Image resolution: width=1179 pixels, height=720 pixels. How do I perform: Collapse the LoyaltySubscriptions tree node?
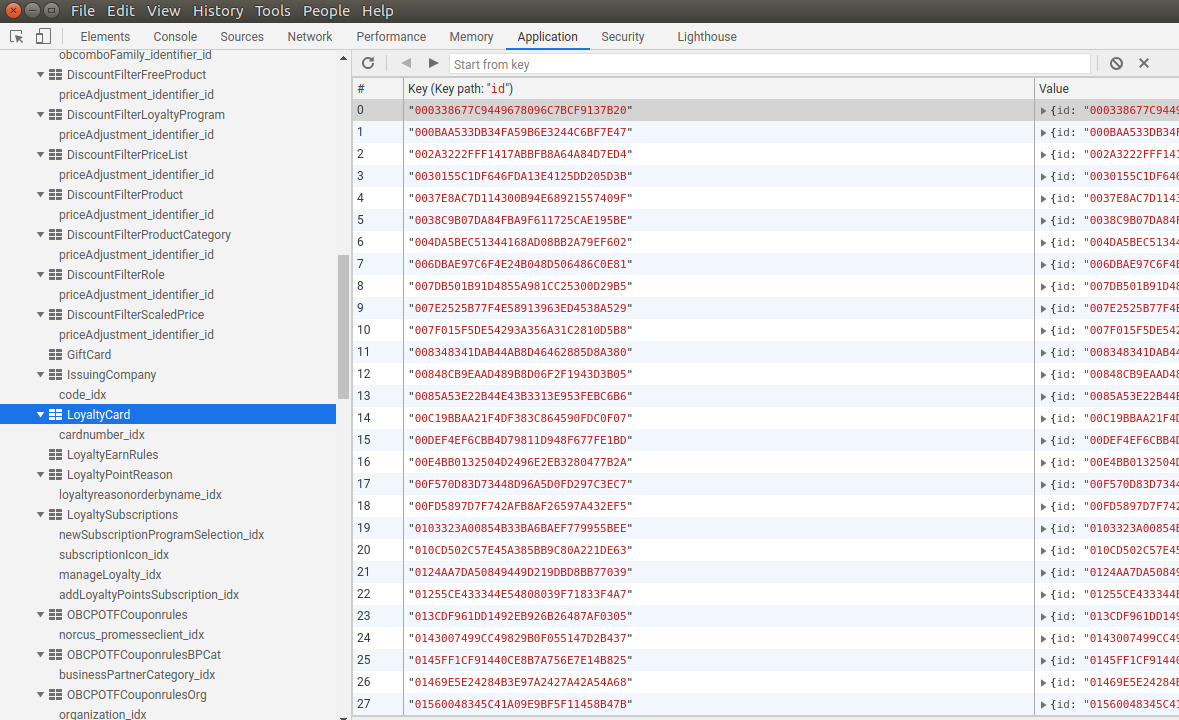coord(41,515)
